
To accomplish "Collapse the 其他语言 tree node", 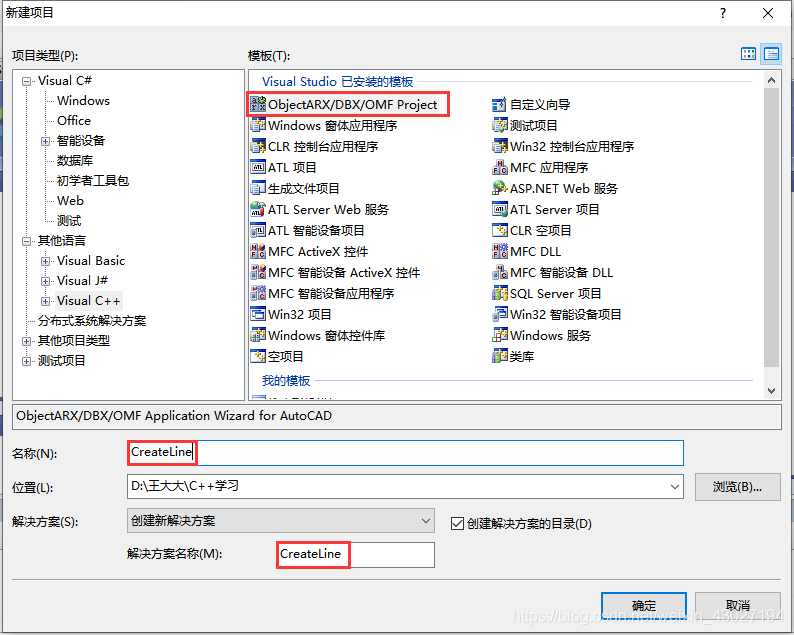I will [26, 241].
